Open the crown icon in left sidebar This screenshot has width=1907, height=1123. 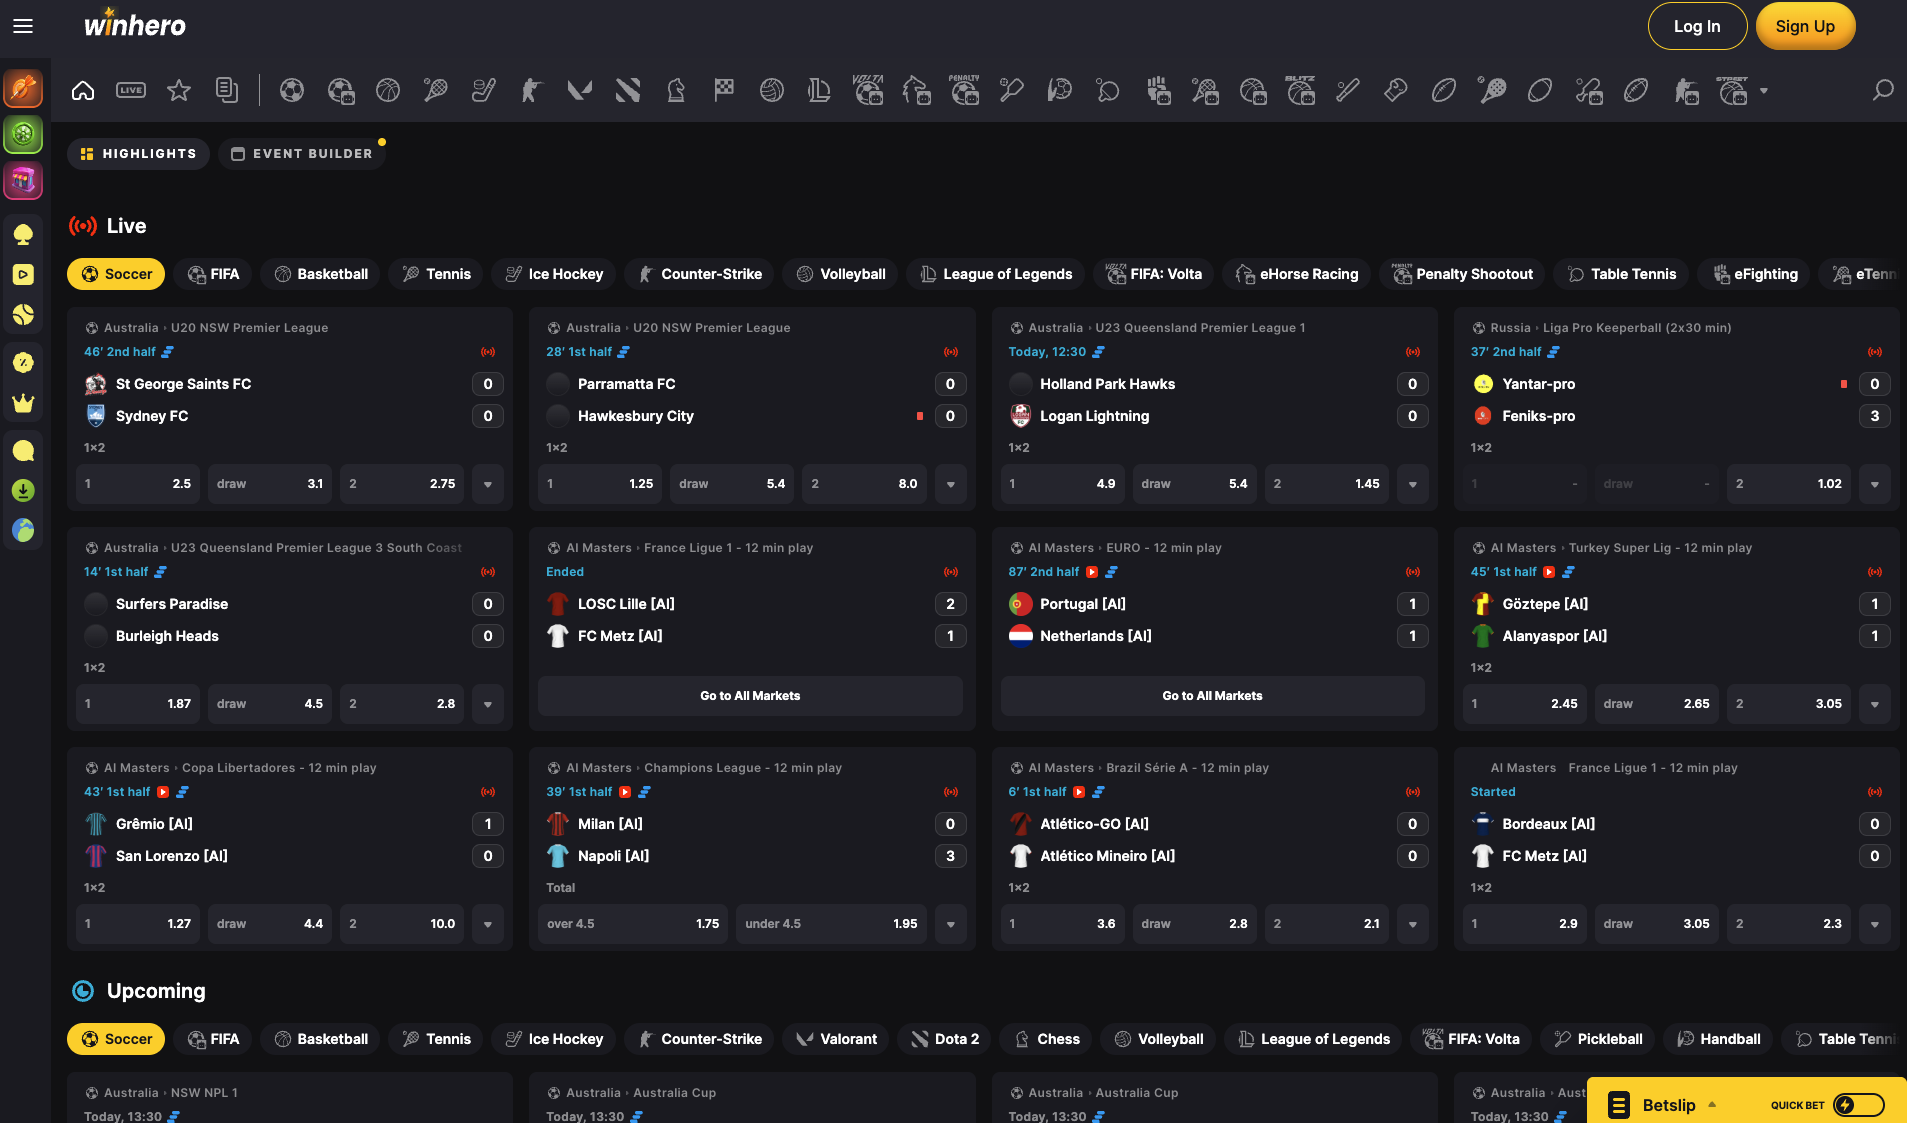(23, 404)
